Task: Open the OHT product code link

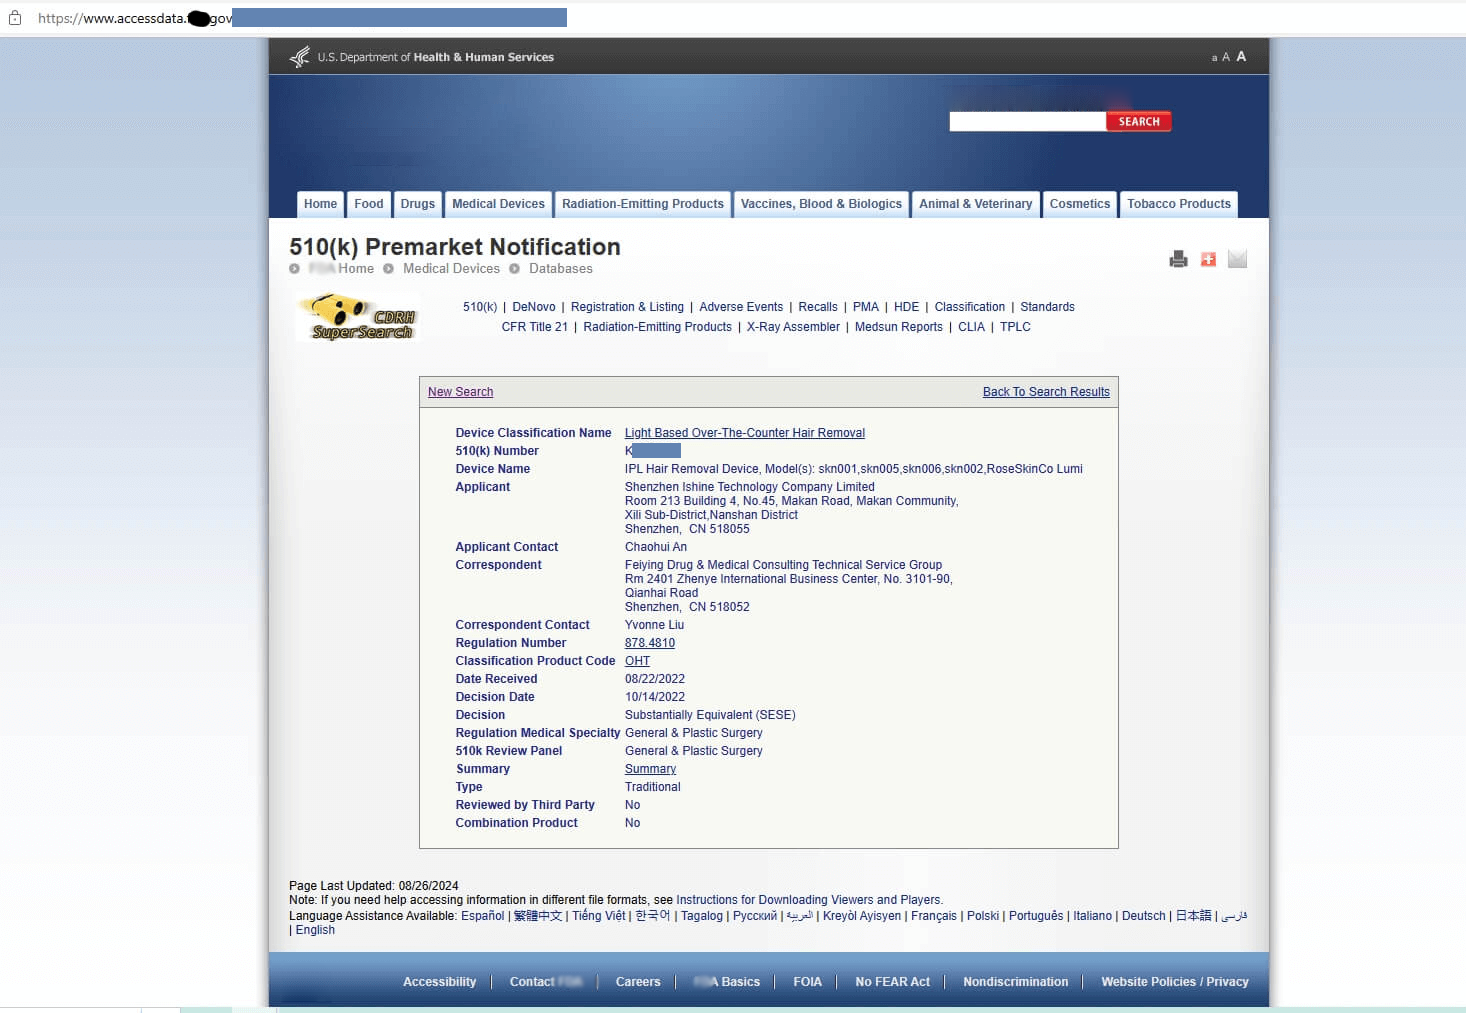Action: (x=637, y=661)
